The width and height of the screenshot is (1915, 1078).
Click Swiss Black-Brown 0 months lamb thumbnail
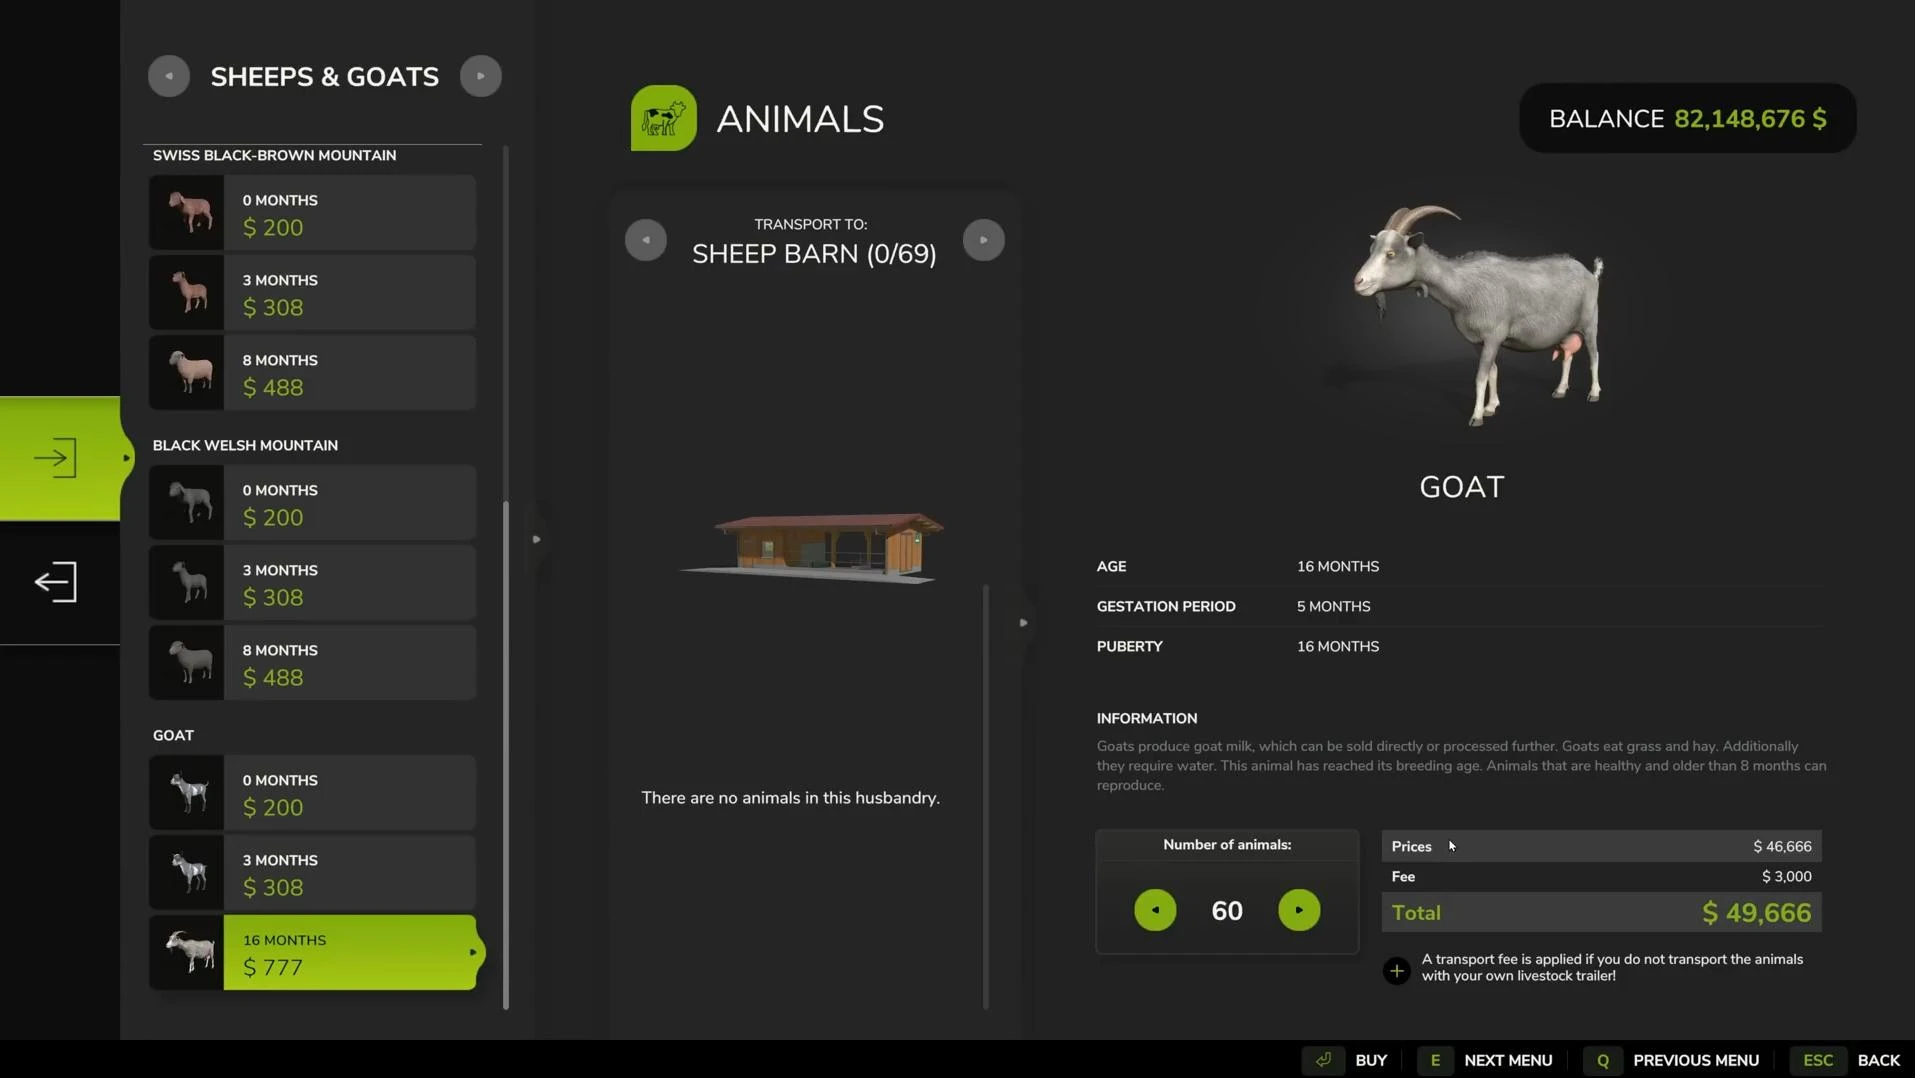(187, 213)
